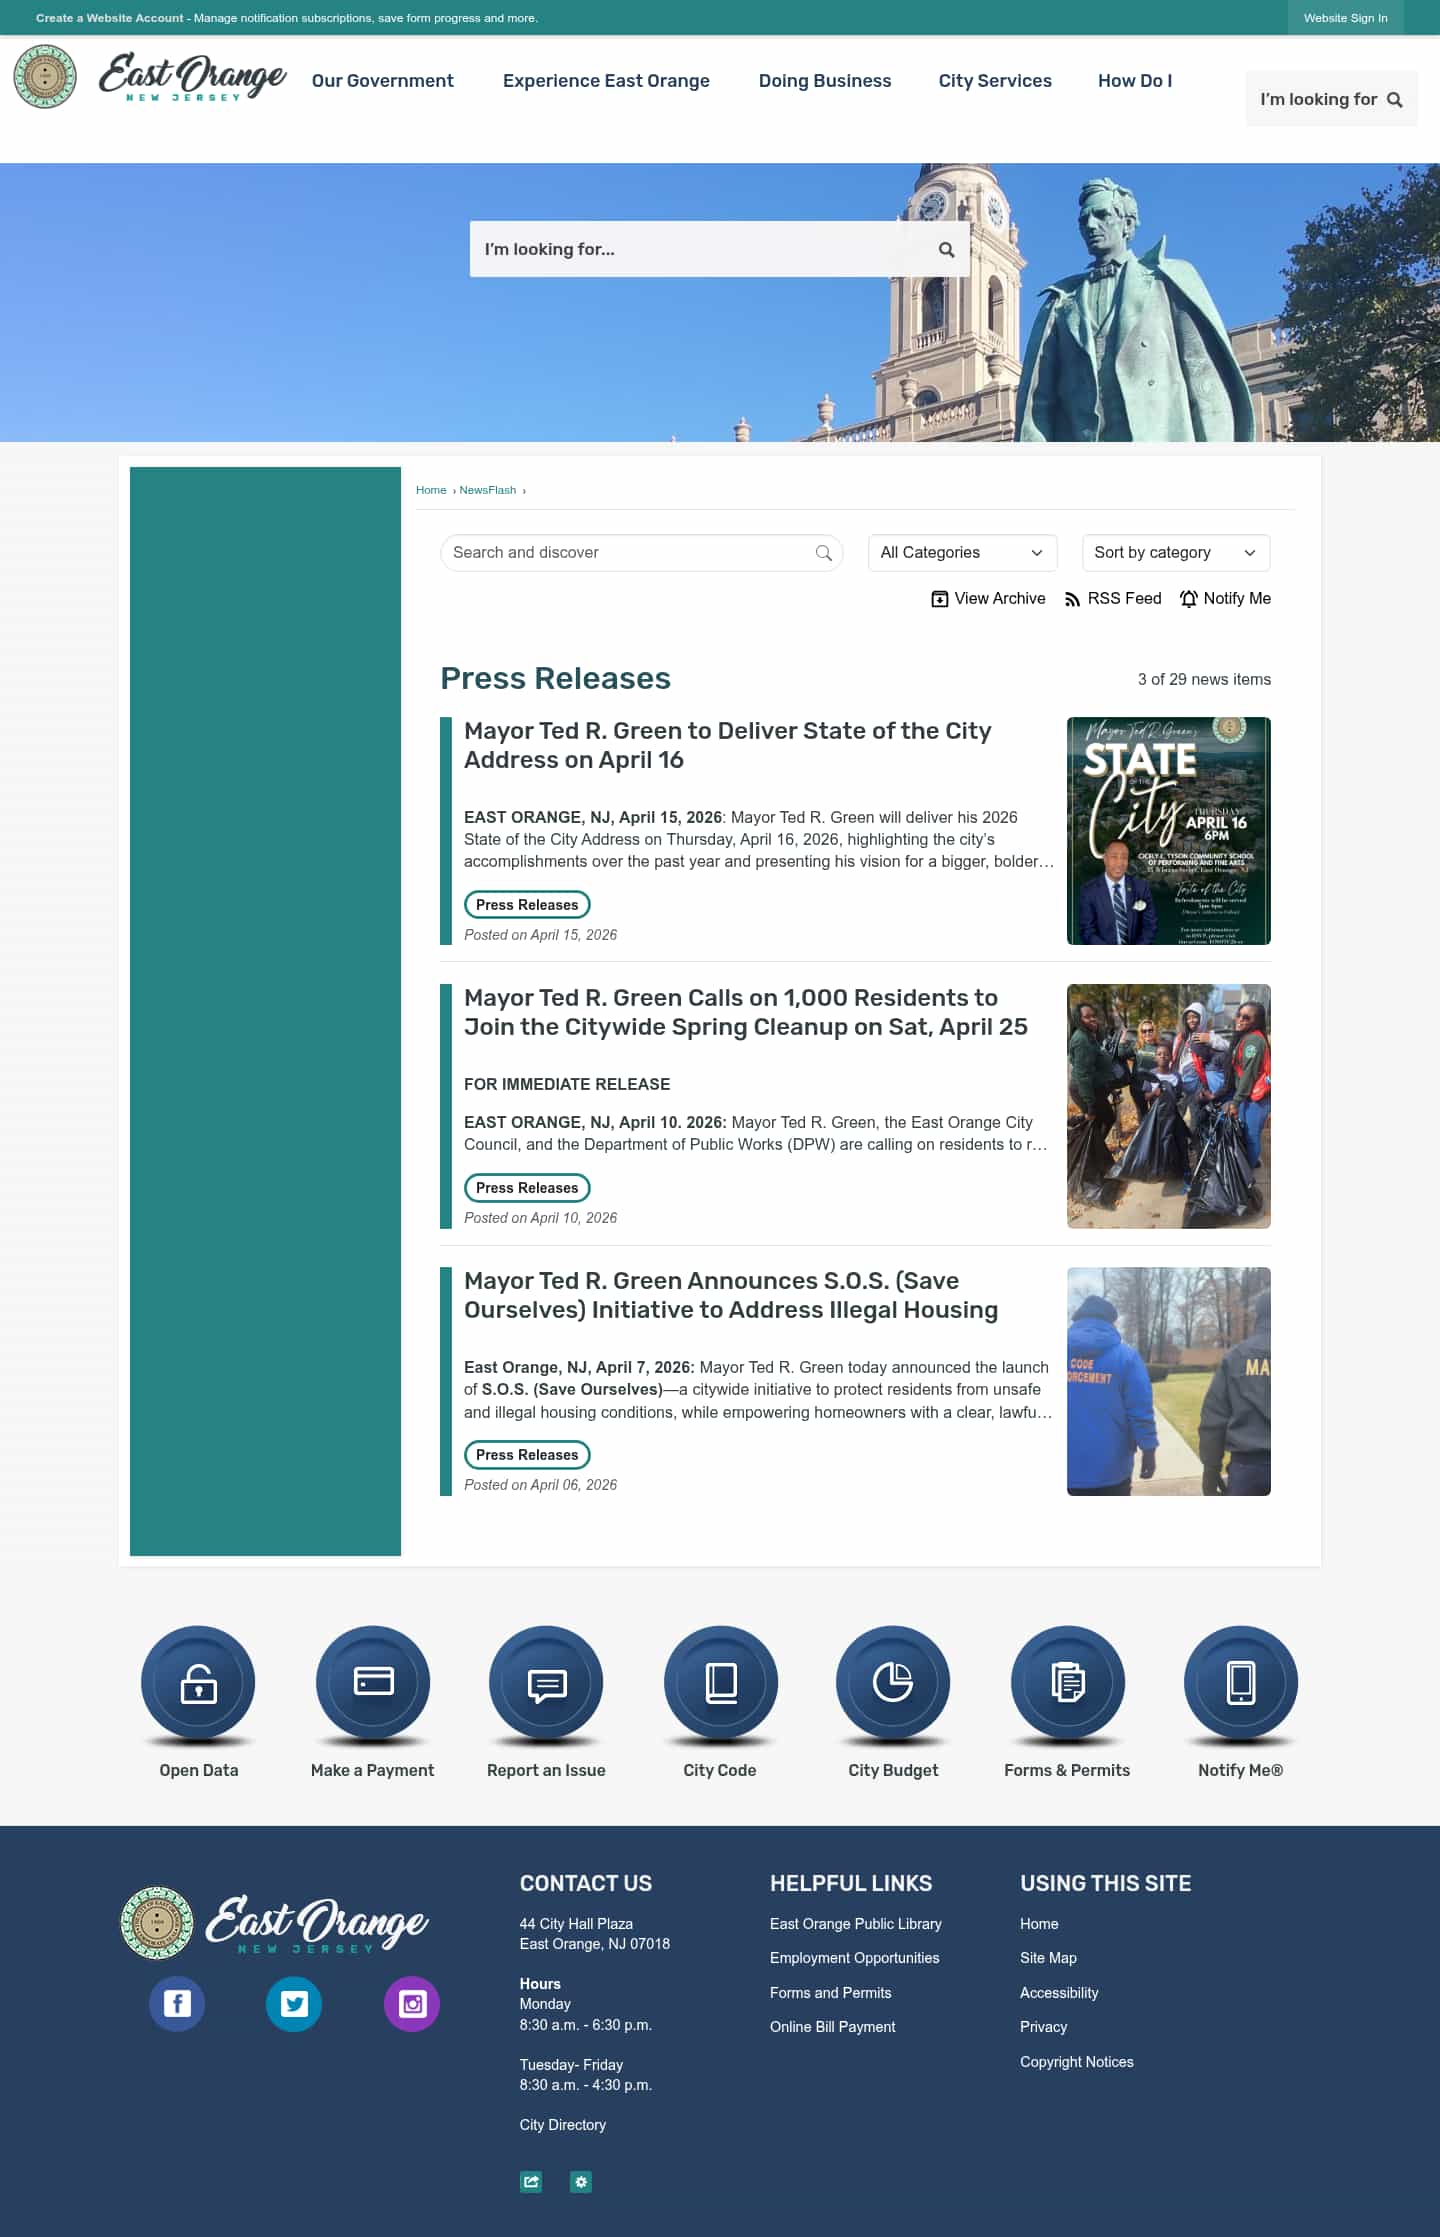Screen dimensions: 1440x2237
Task: Go to Home breadcrumb
Action: click(431, 490)
